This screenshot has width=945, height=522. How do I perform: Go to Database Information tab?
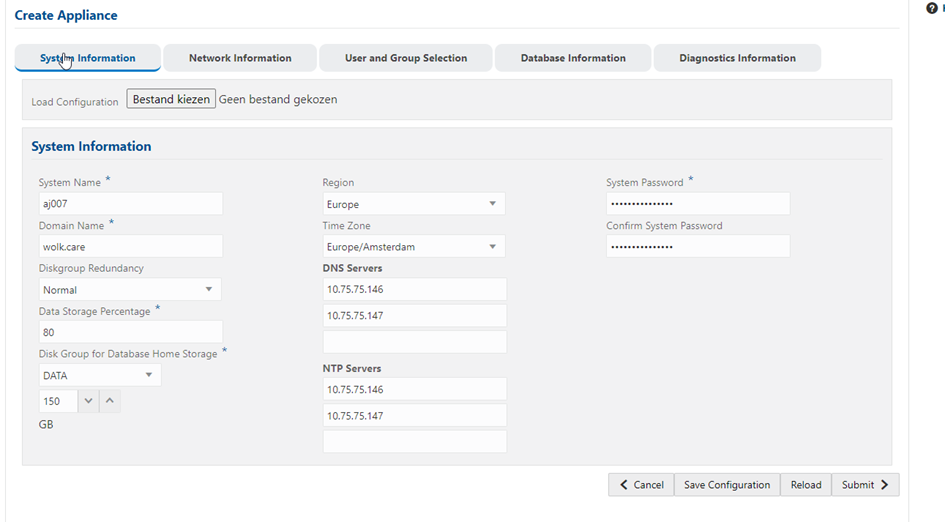pyautogui.click(x=573, y=58)
